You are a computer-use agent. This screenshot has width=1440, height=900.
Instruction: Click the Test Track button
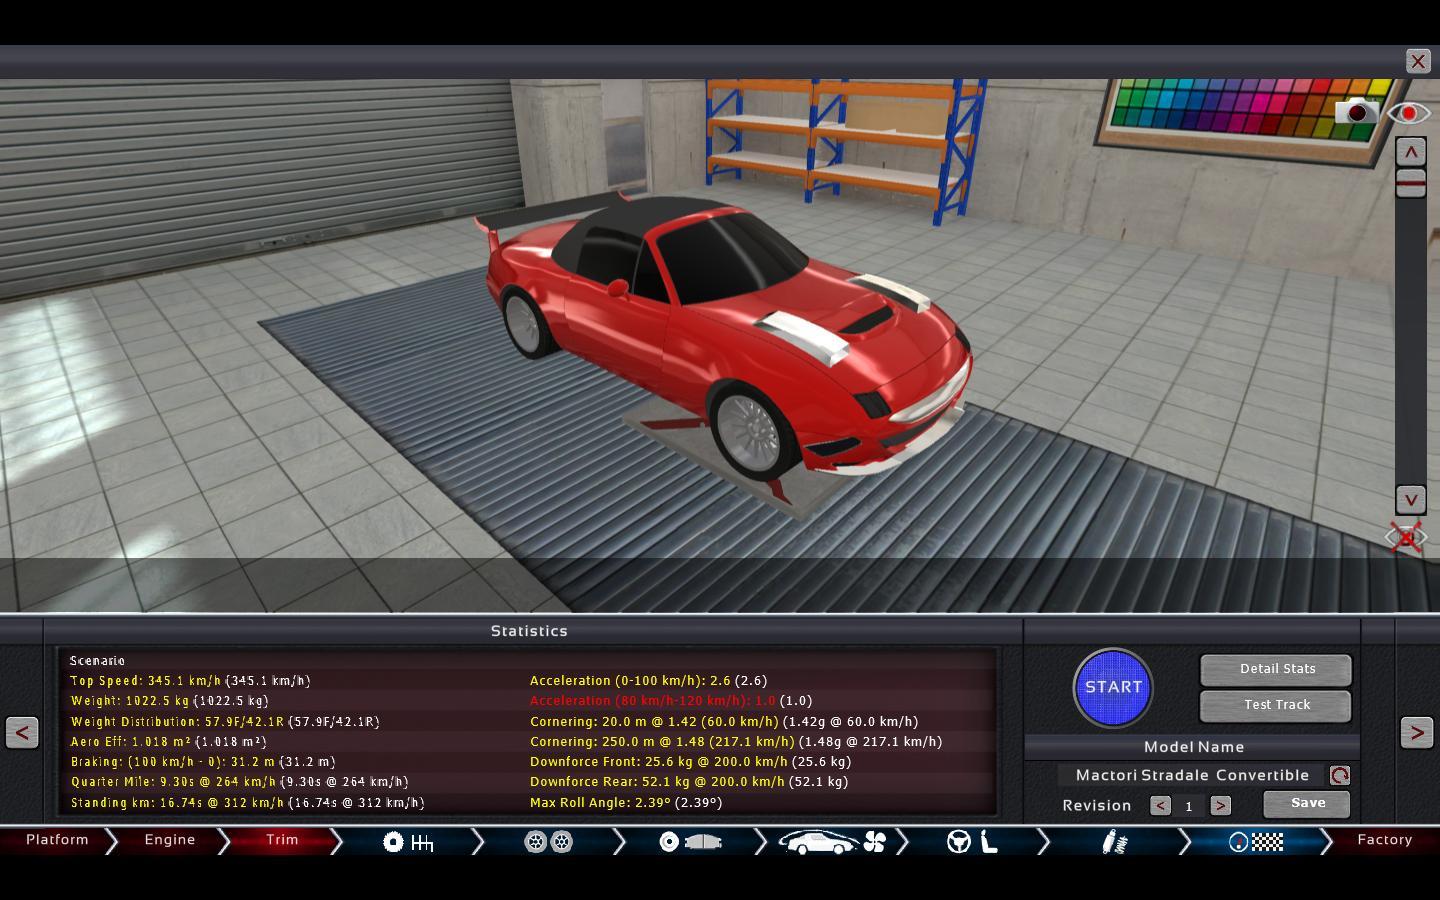coord(1276,705)
